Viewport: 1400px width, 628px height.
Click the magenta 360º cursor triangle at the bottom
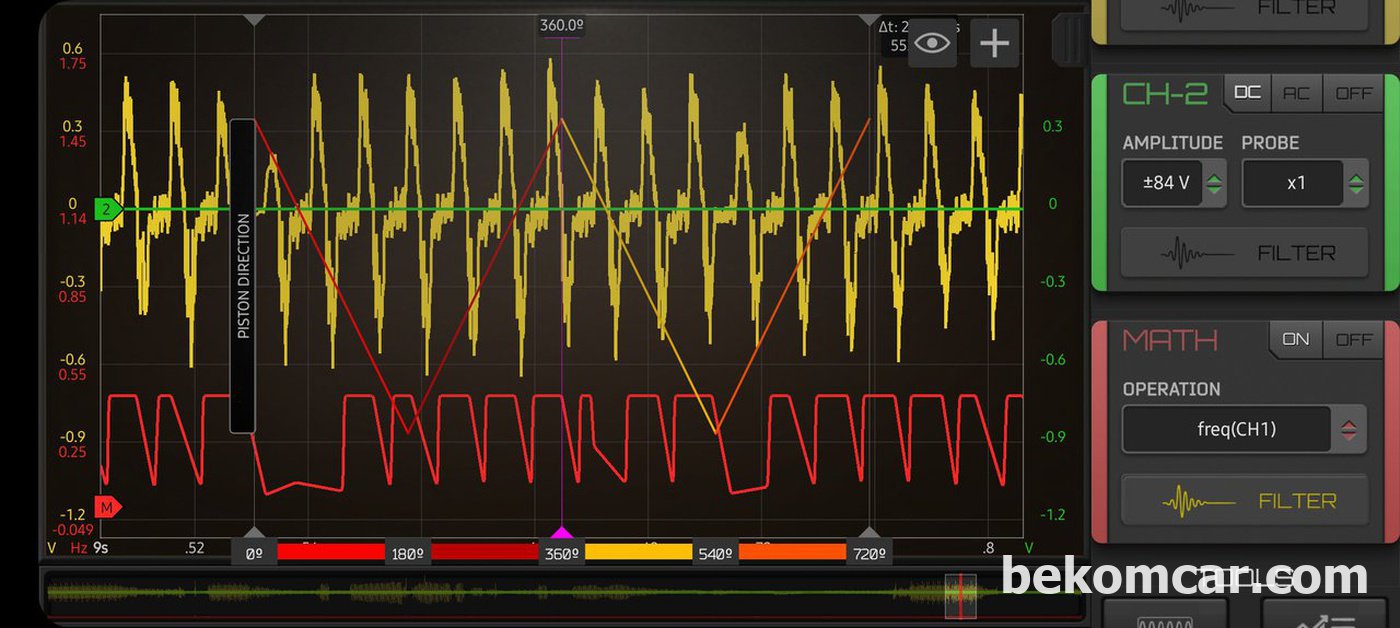pos(562,533)
